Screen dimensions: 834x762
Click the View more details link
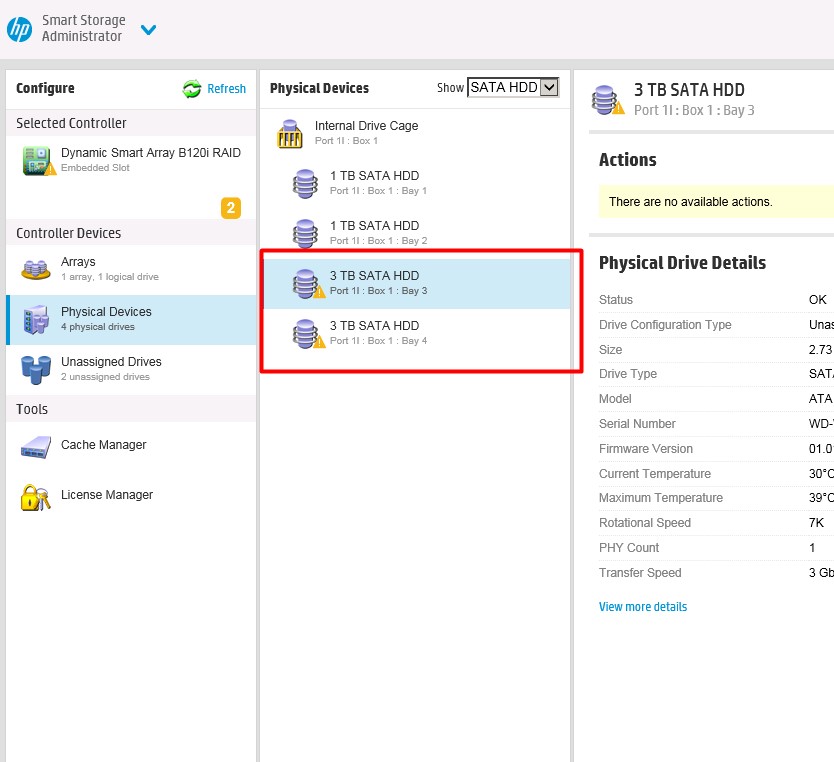(x=643, y=607)
